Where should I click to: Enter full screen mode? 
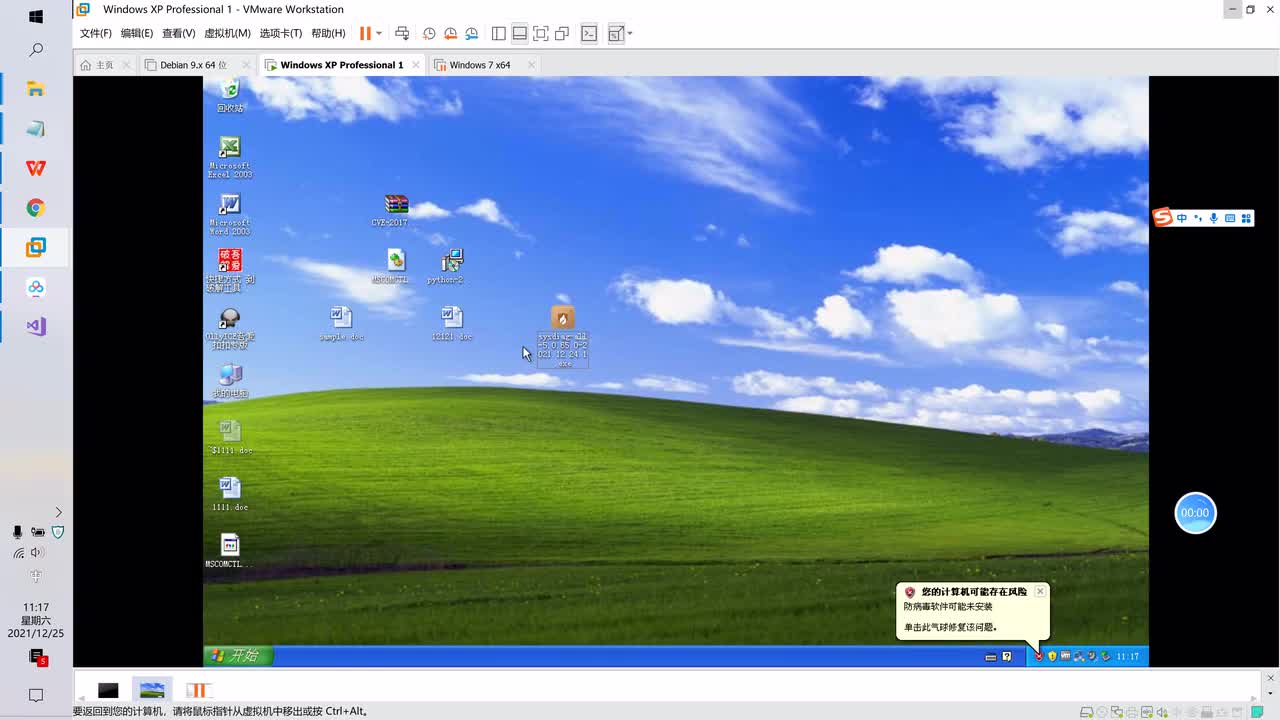[541, 33]
